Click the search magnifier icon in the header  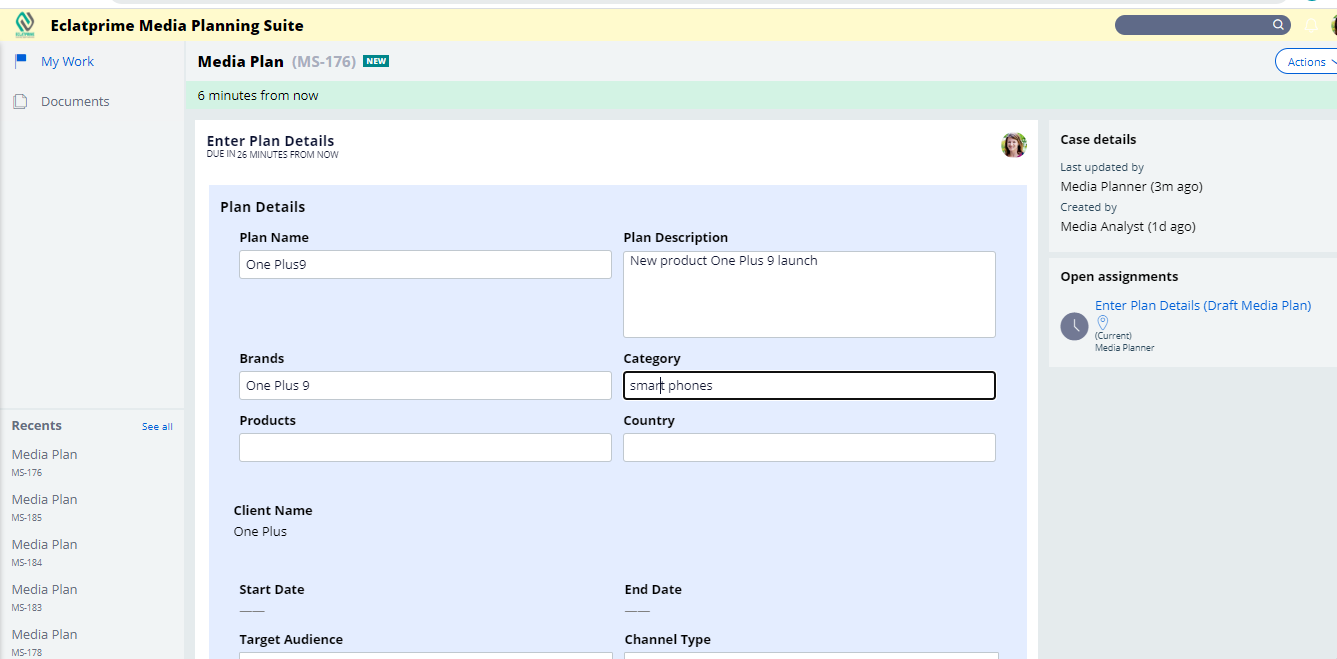pos(1277,25)
